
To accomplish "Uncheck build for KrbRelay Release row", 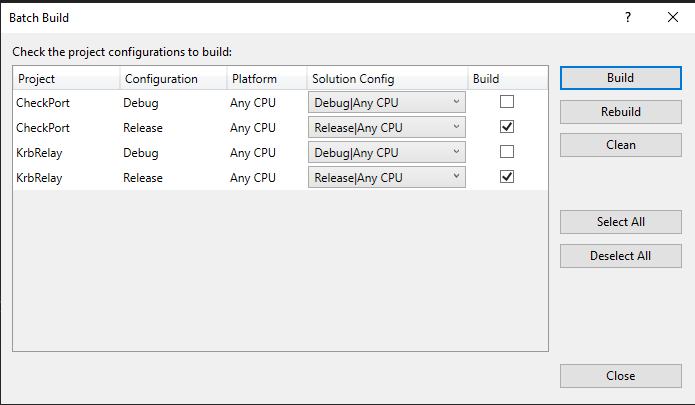I will point(507,177).
